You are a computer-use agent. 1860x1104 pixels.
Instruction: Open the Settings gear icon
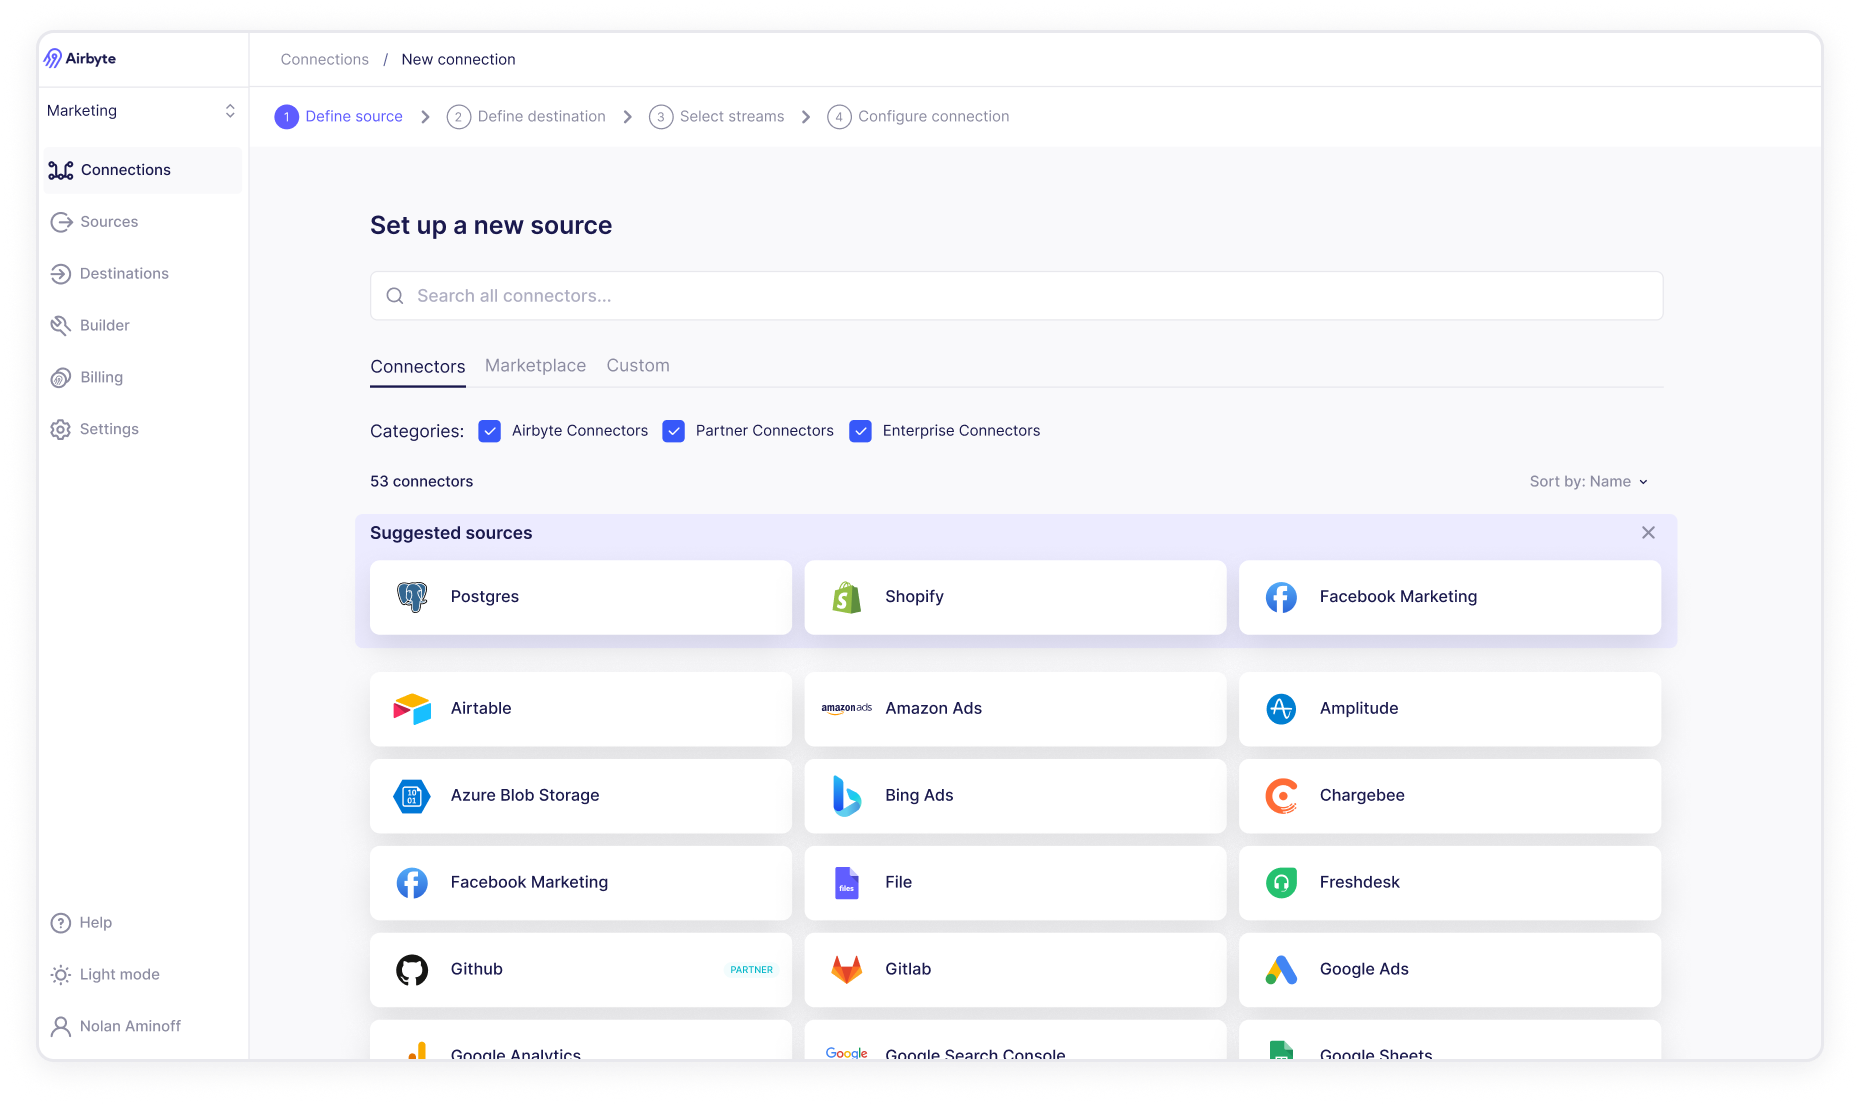(x=61, y=430)
